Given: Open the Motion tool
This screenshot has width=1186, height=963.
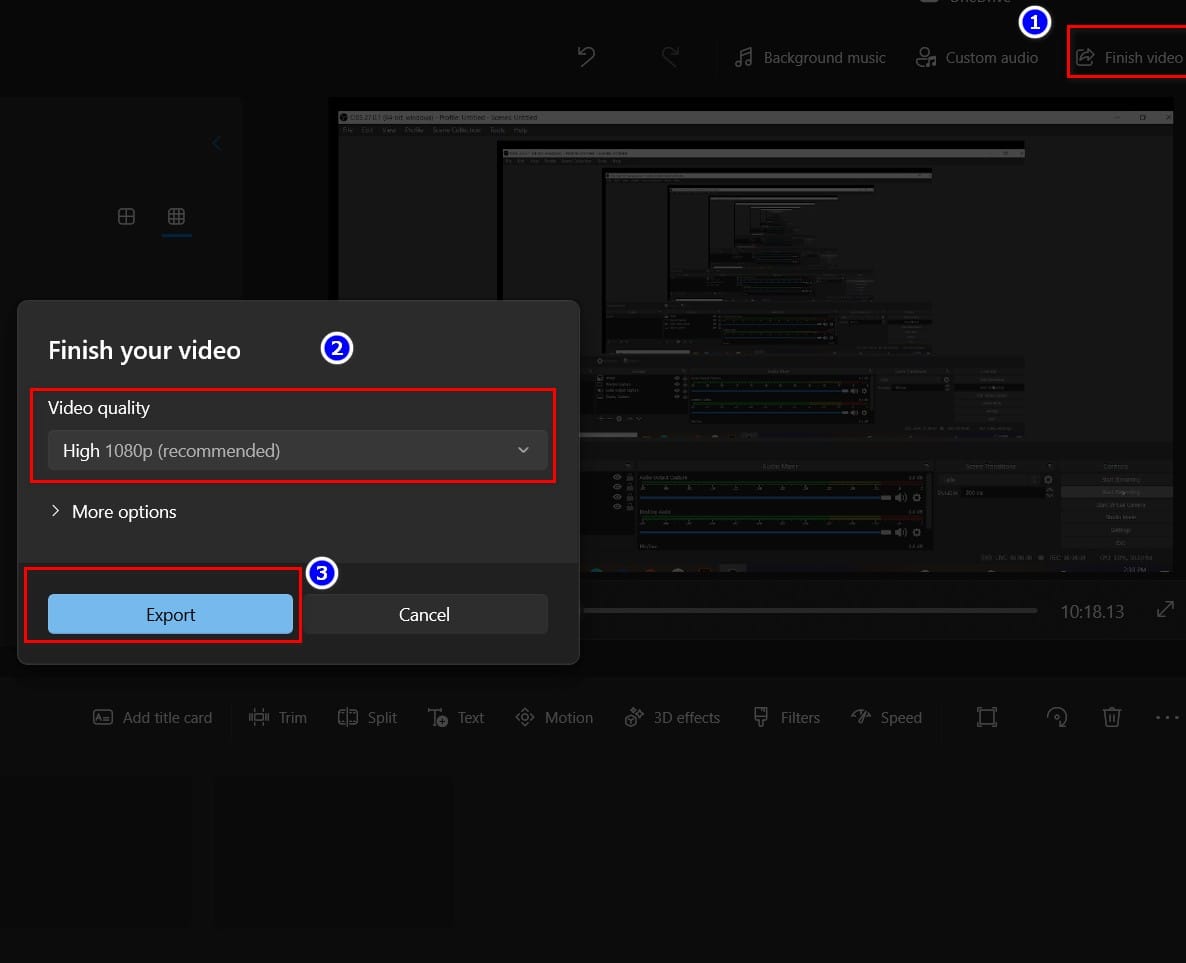Looking at the screenshot, I should pos(554,717).
